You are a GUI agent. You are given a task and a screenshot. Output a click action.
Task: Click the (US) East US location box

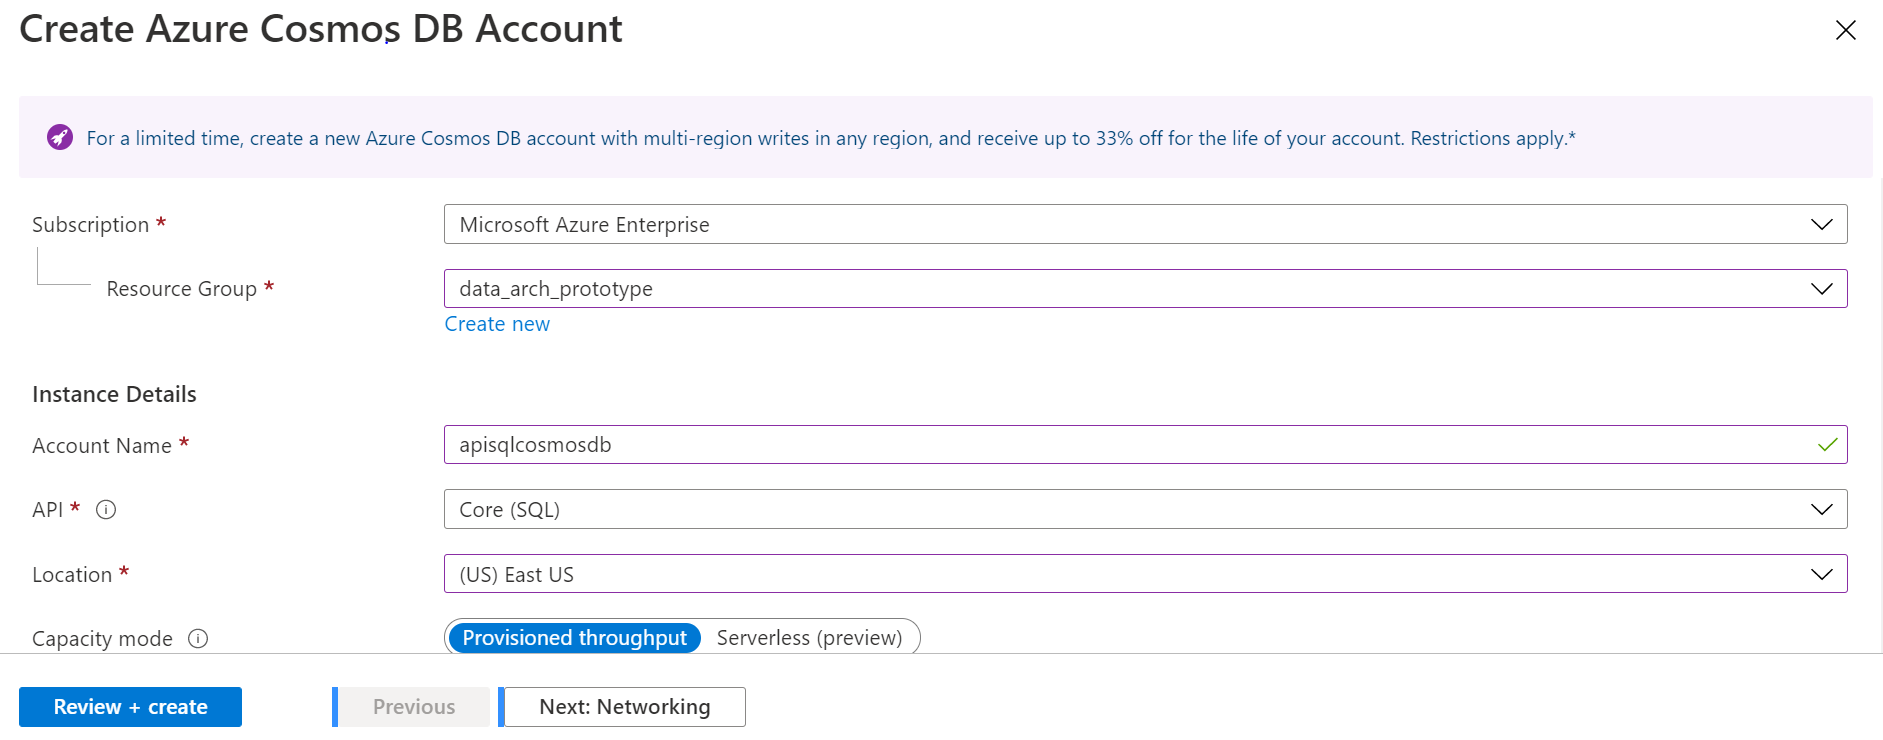click(1100, 574)
